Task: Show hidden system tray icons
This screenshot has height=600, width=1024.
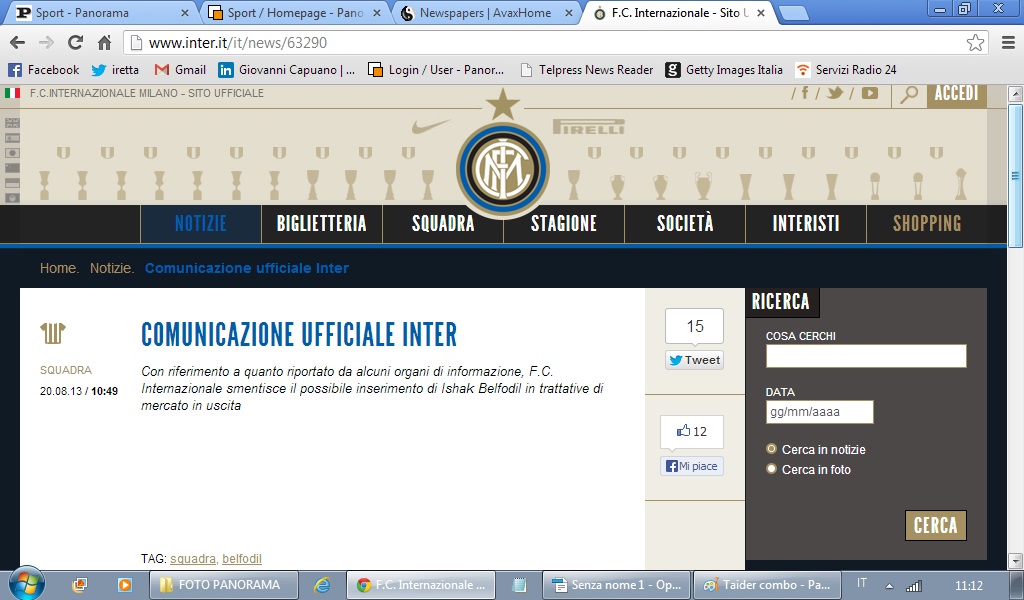Action: (x=889, y=585)
